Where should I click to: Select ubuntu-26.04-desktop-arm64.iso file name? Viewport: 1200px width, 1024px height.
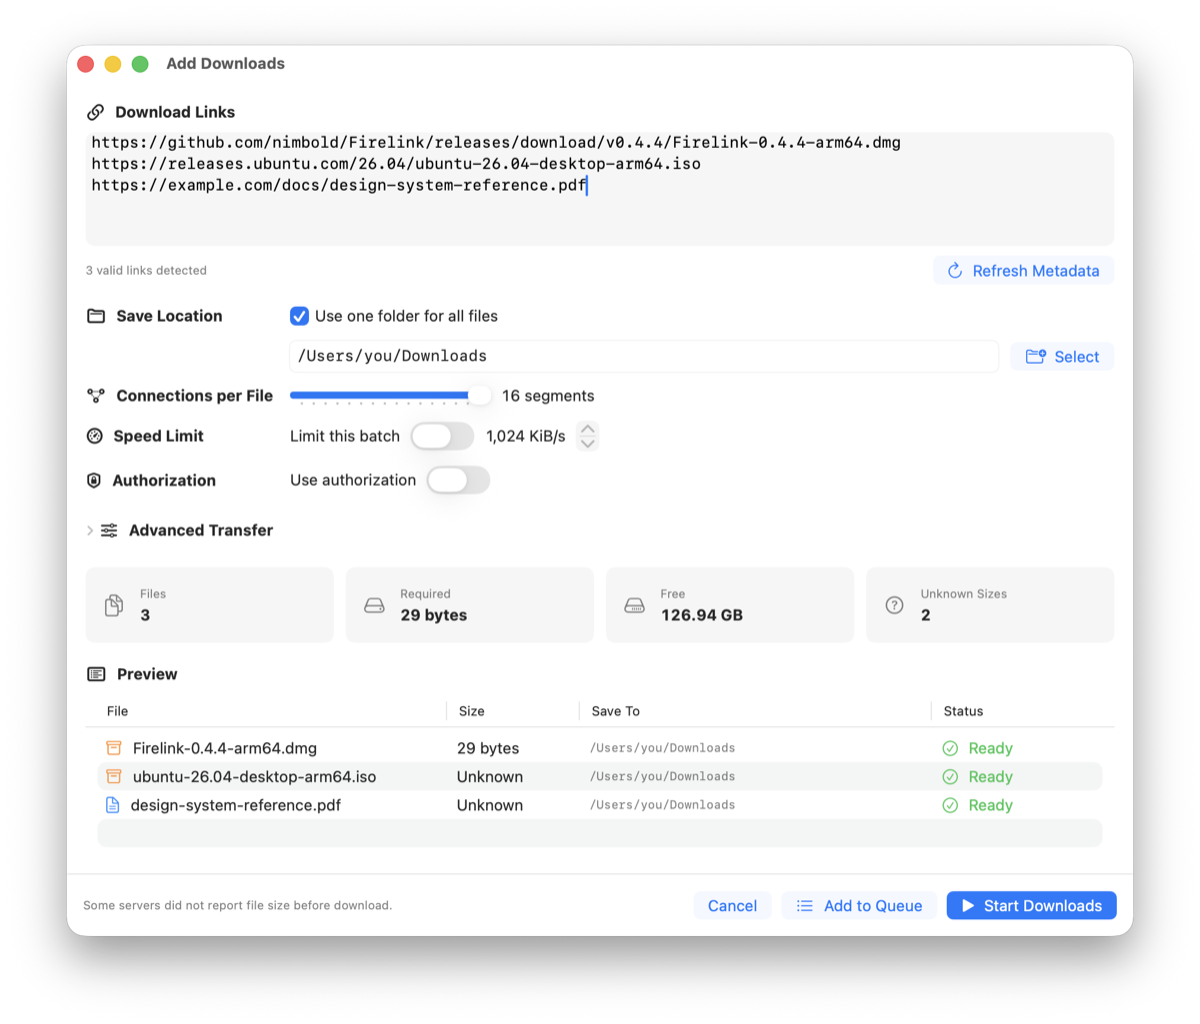pyautogui.click(x=255, y=777)
